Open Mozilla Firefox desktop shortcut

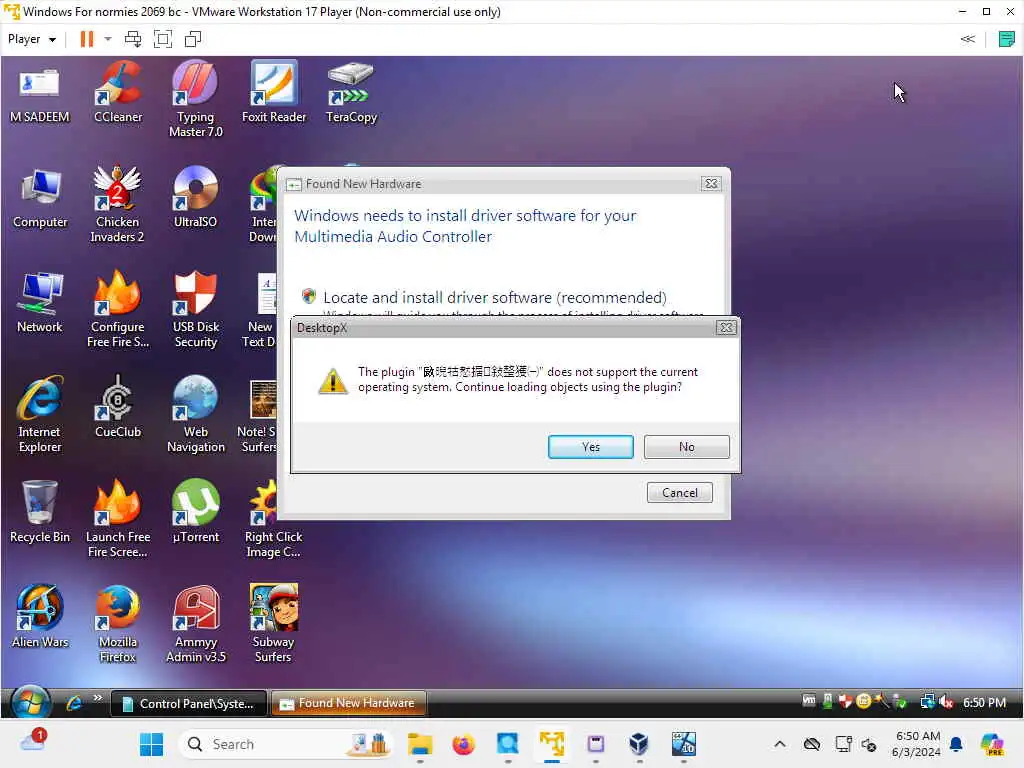(x=118, y=624)
